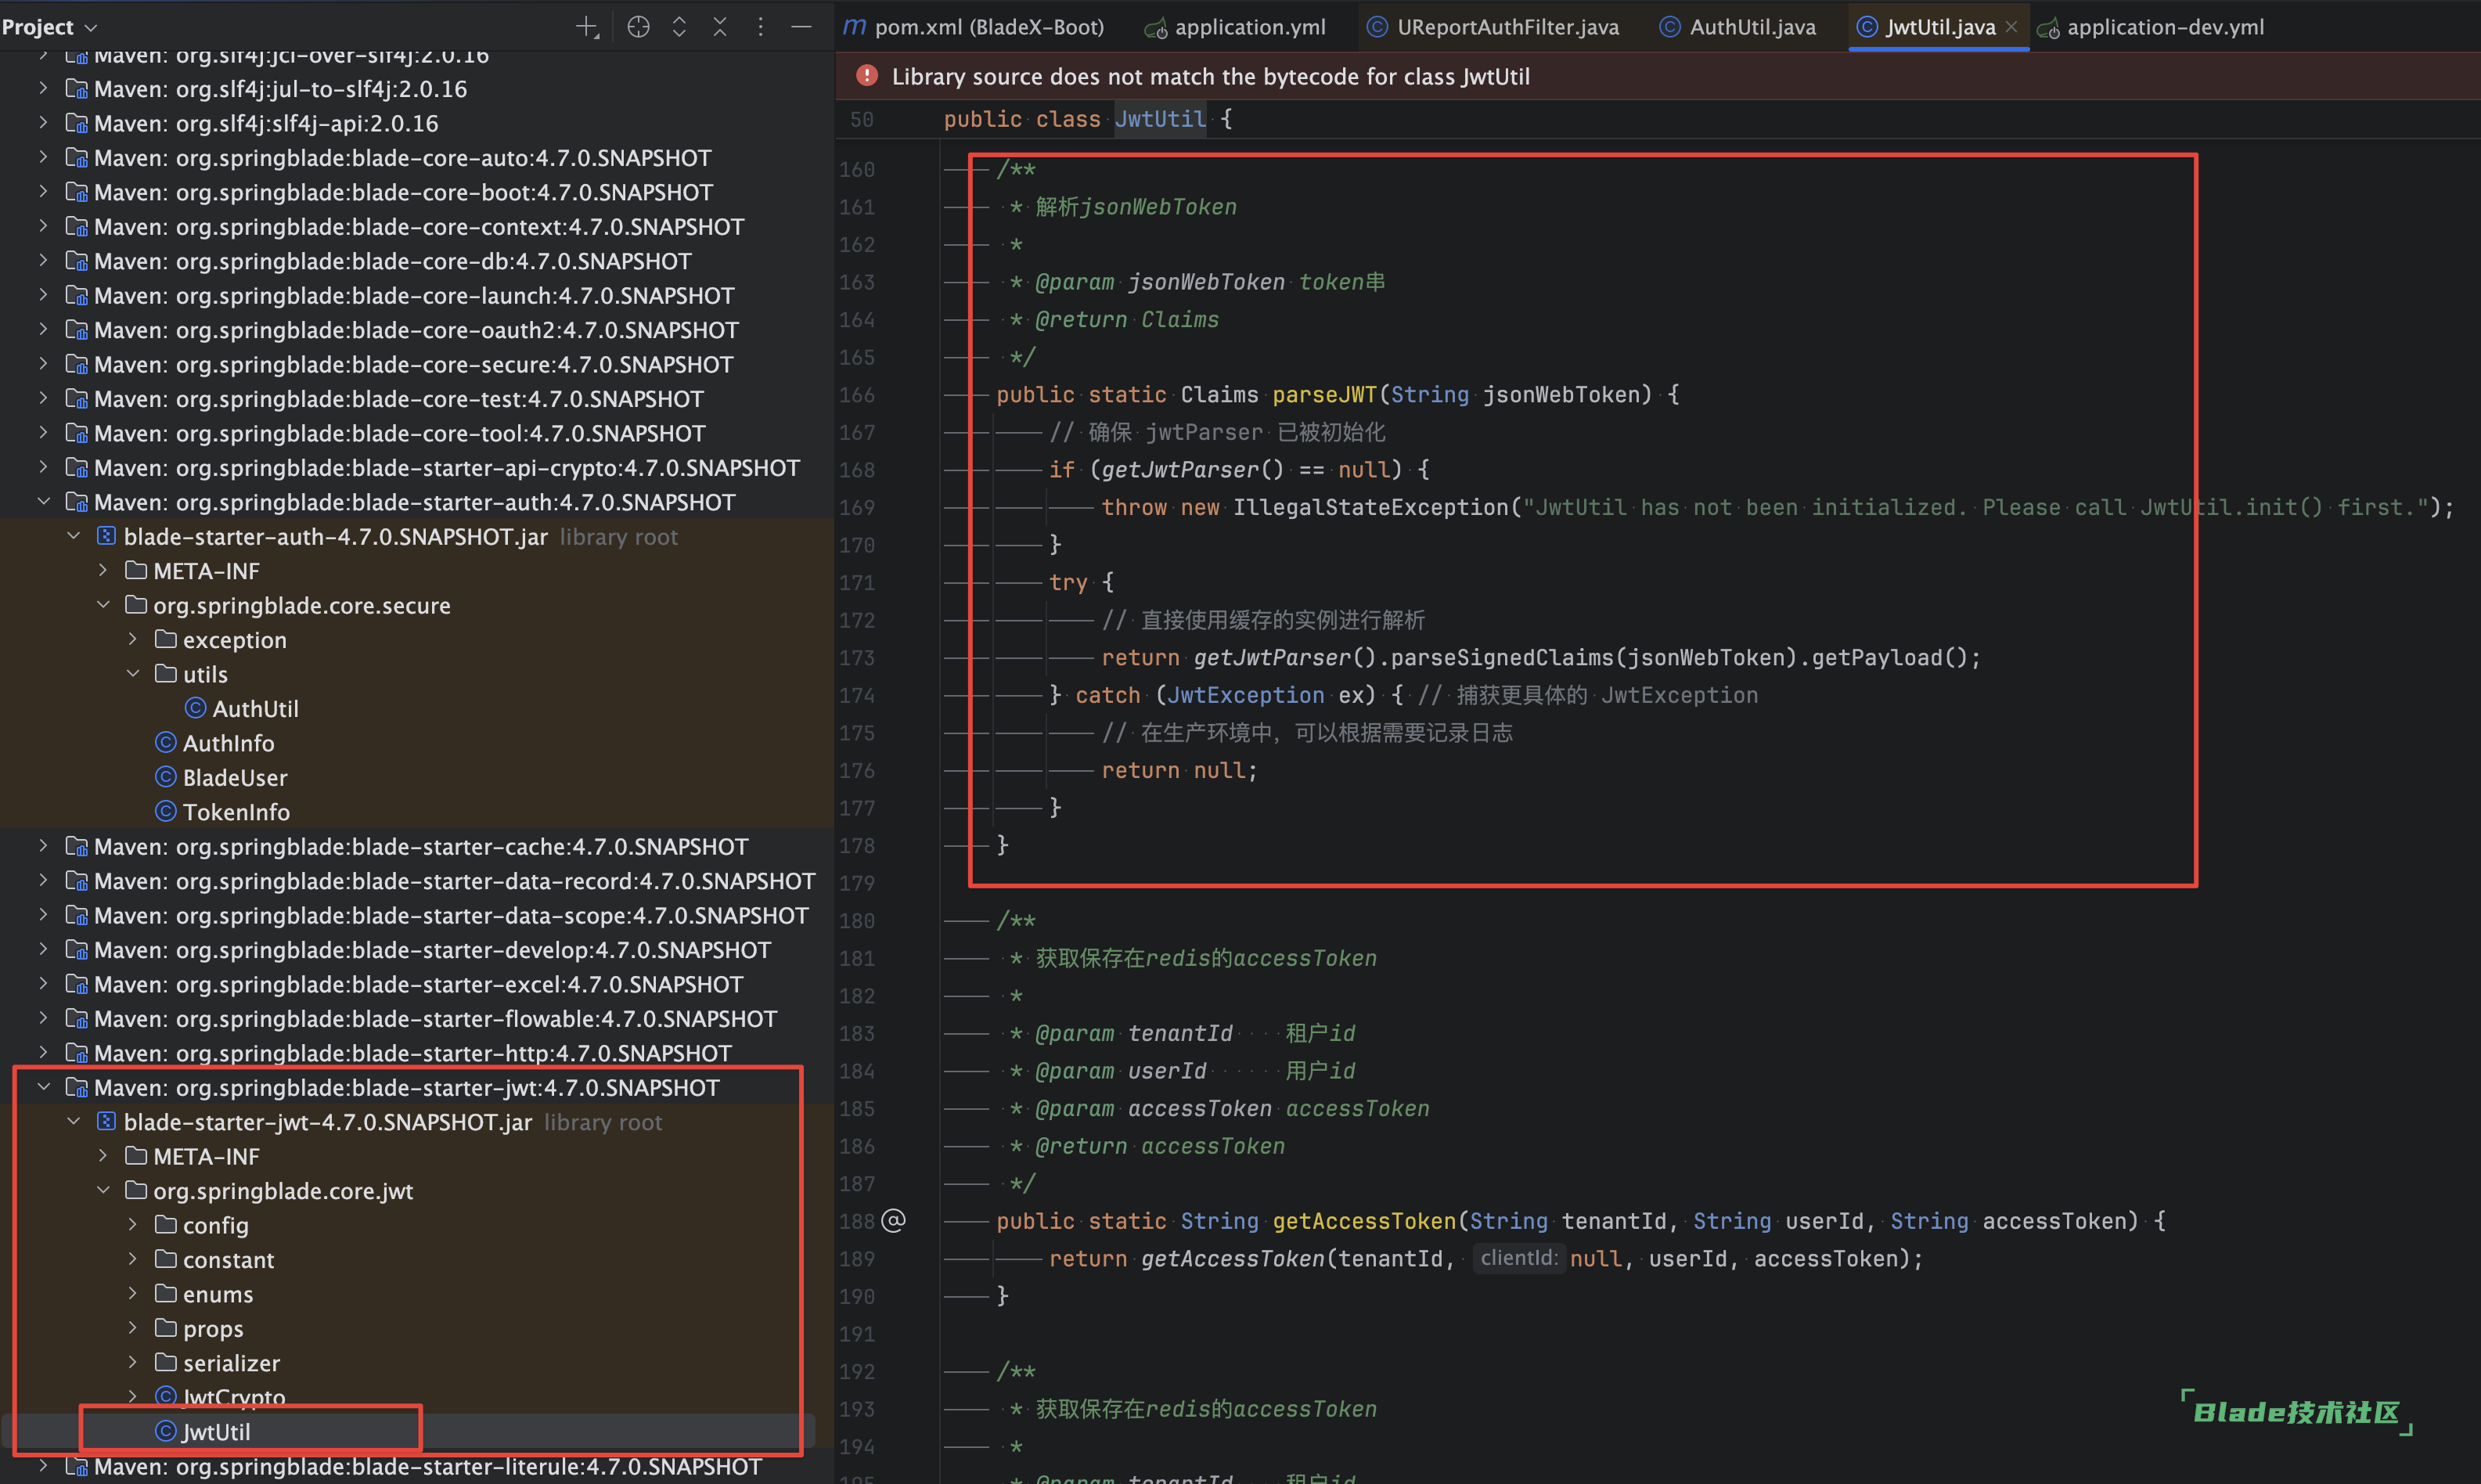Click the Expand All icon in Project panel
This screenshot has width=2481, height=1484.
[x=679, y=27]
